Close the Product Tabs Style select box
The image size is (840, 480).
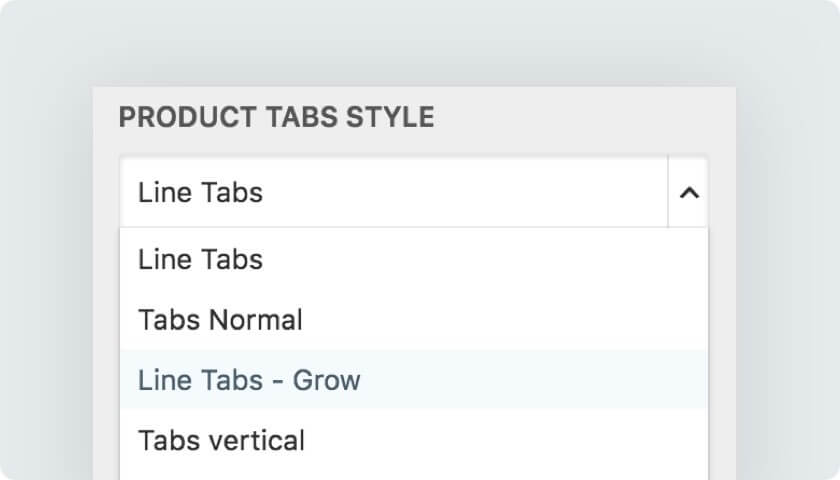pyautogui.click(x=689, y=192)
